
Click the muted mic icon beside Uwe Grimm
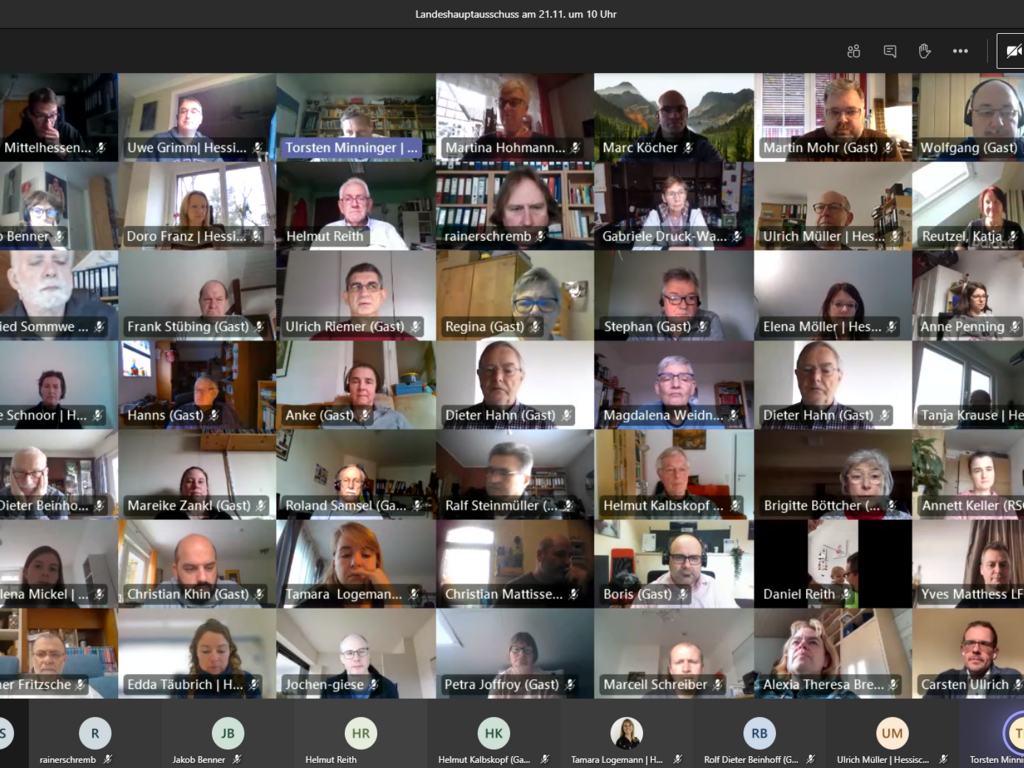click(257, 148)
